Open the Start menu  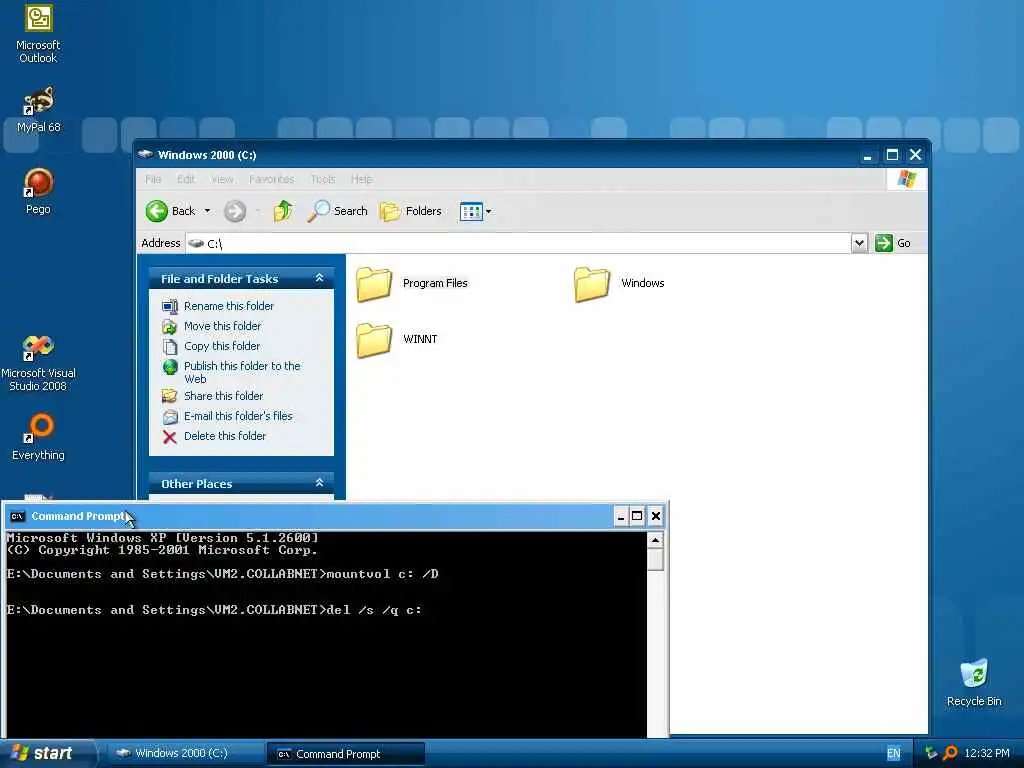pyautogui.click(x=47, y=753)
